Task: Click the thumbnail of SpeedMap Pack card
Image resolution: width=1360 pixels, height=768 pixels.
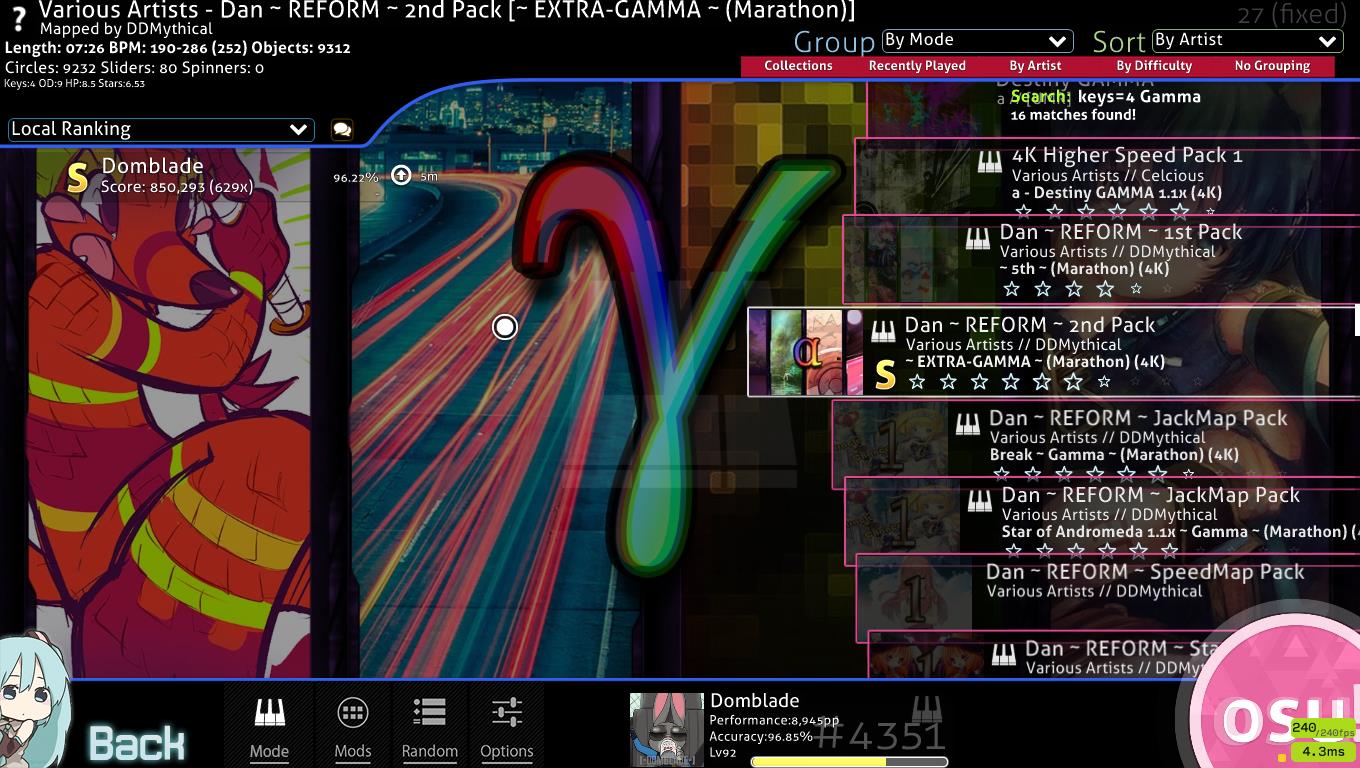Action: click(x=916, y=598)
